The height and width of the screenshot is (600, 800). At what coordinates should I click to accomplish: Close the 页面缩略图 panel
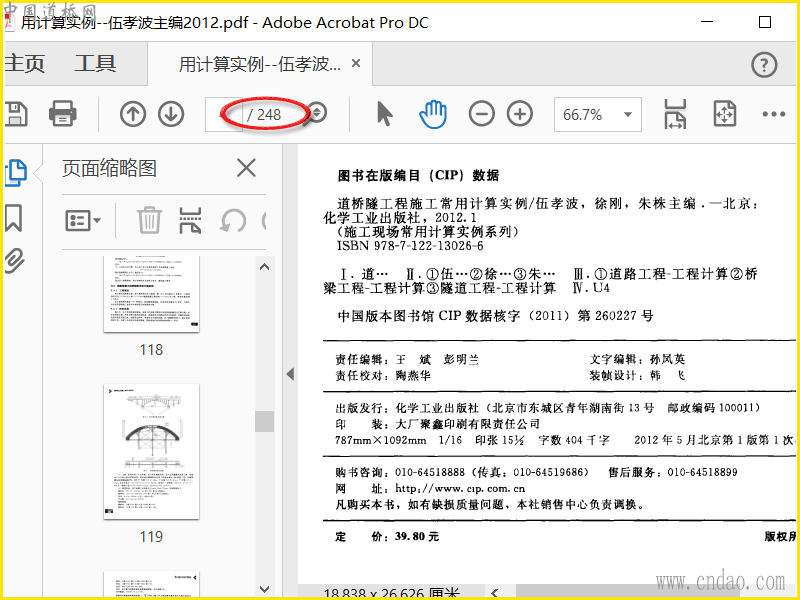coord(246,168)
